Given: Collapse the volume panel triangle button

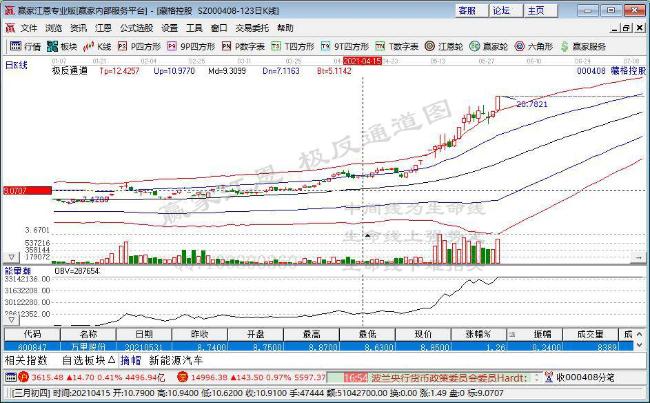Looking at the screenshot, I should (x=11, y=257).
